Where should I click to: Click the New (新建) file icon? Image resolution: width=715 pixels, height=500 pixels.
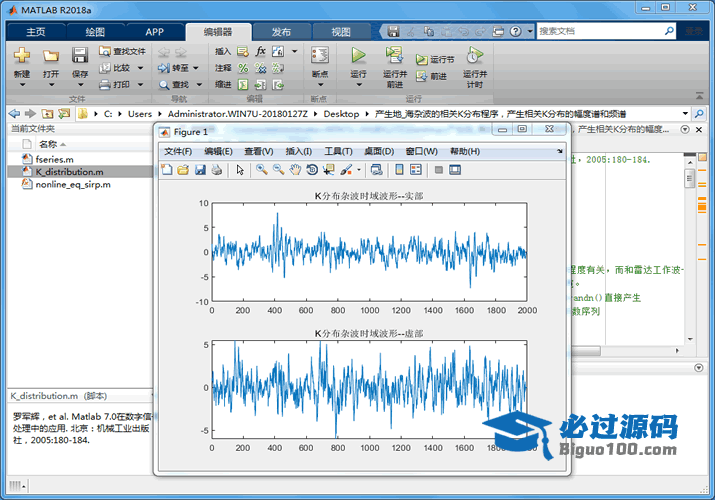pyautogui.click(x=22, y=55)
